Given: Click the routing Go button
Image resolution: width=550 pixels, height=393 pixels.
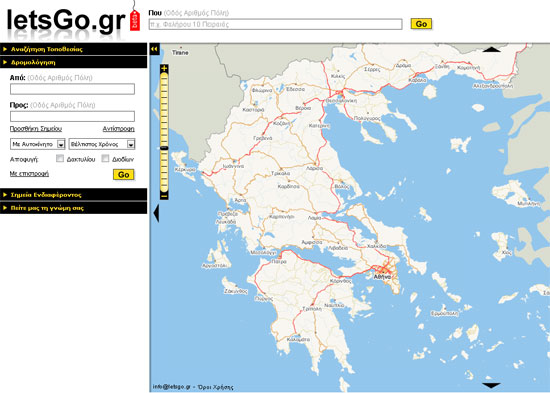Looking at the screenshot, I should pyautogui.click(x=123, y=174).
